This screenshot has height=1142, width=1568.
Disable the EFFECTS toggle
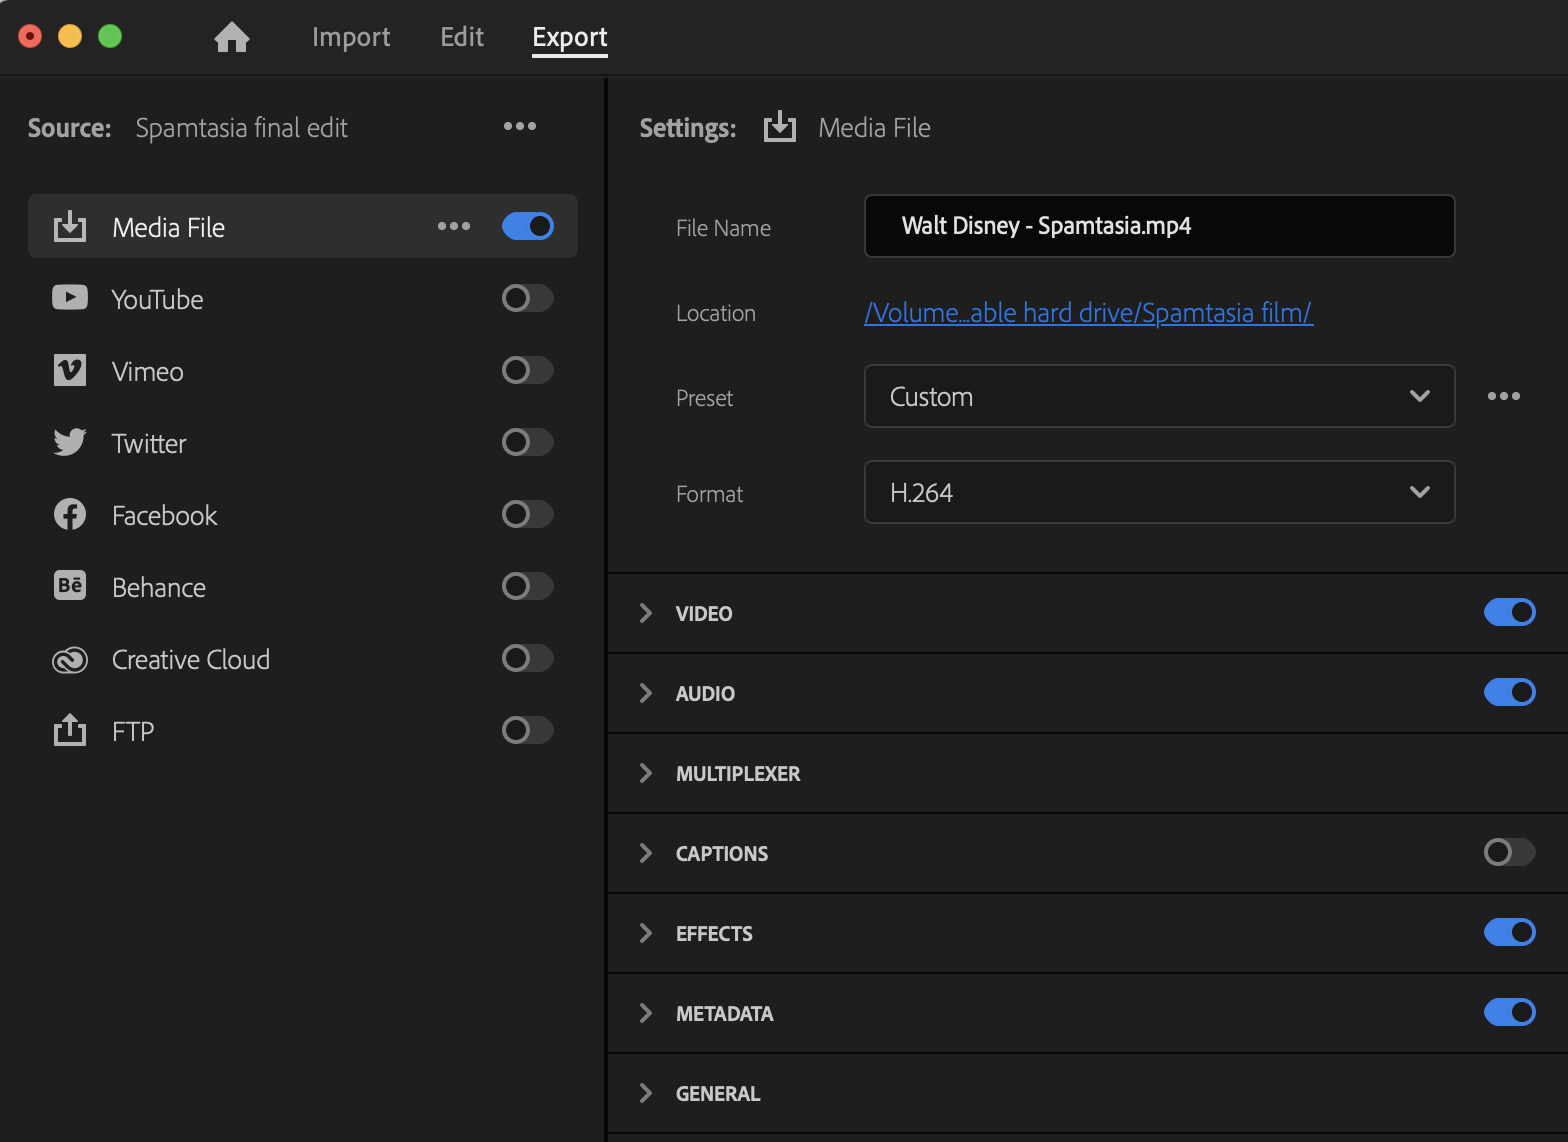coord(1510,932)
